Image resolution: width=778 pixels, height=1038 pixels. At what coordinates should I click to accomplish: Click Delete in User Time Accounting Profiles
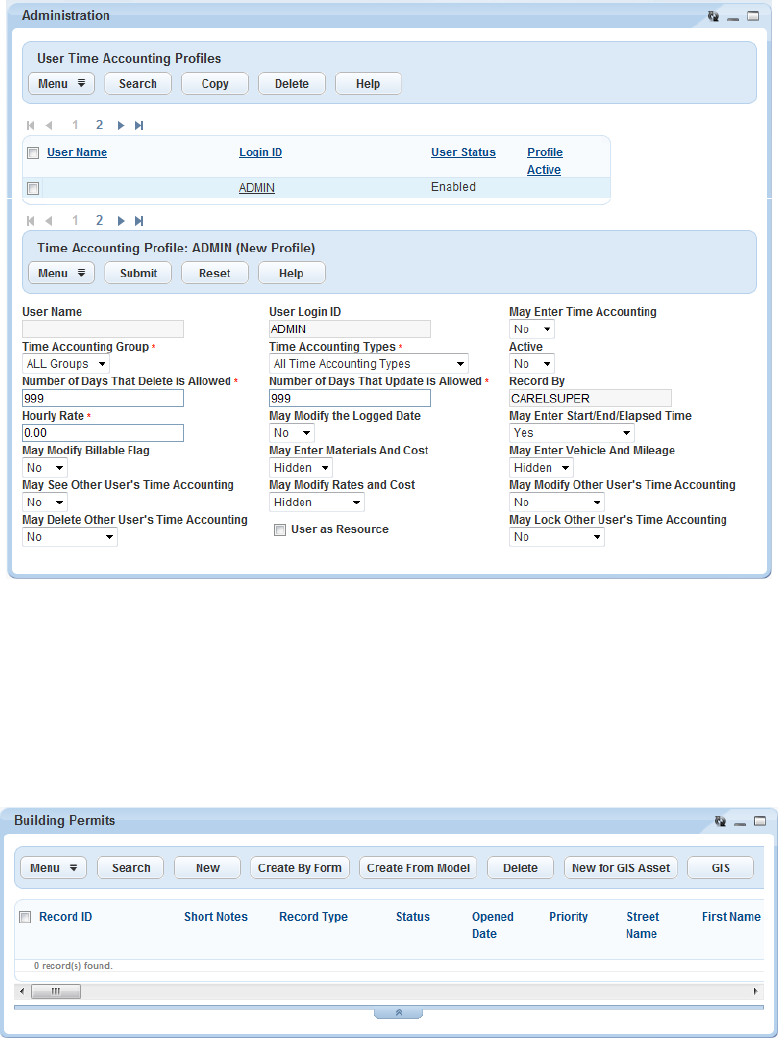pos(292,84)
